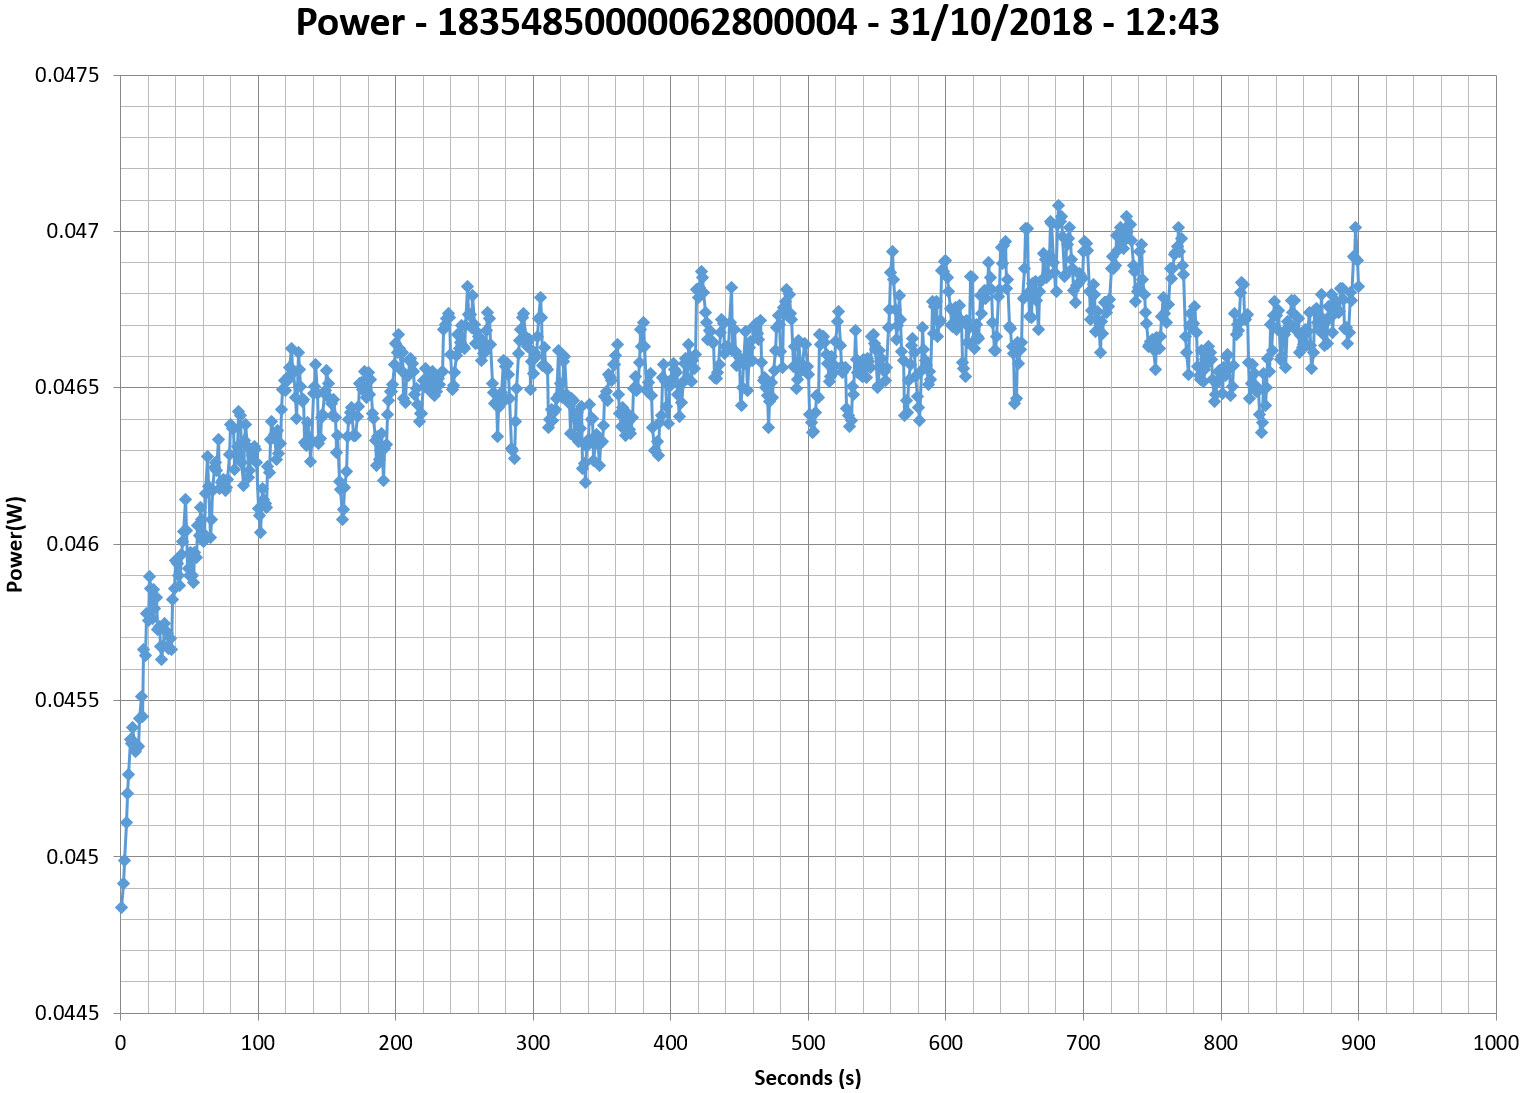Screen dimensions: 1523x1093
Task: Click the chart title starting with "Power"
Action: (x=757, y=22)
